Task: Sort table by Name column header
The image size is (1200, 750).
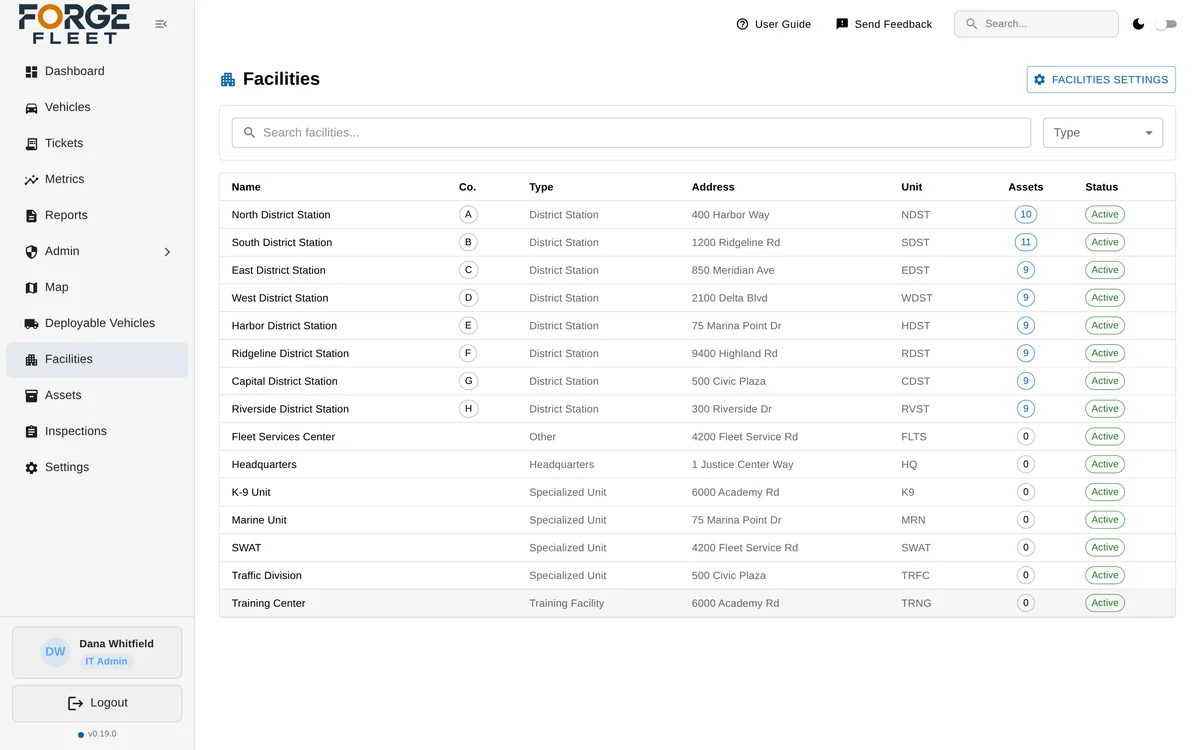Action: coord(246,187)
